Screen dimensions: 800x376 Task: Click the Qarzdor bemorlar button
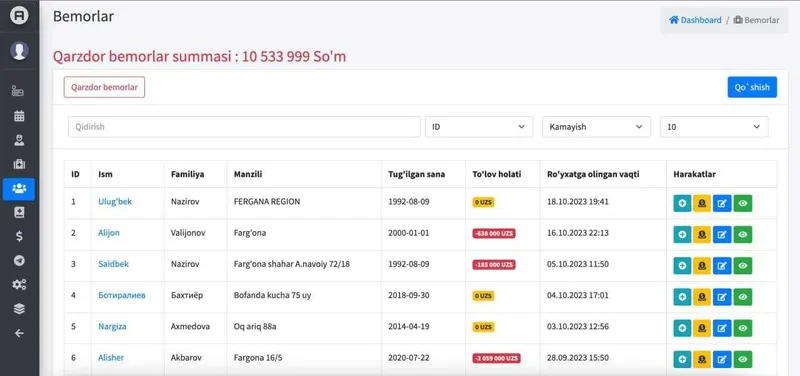point(105,87)
